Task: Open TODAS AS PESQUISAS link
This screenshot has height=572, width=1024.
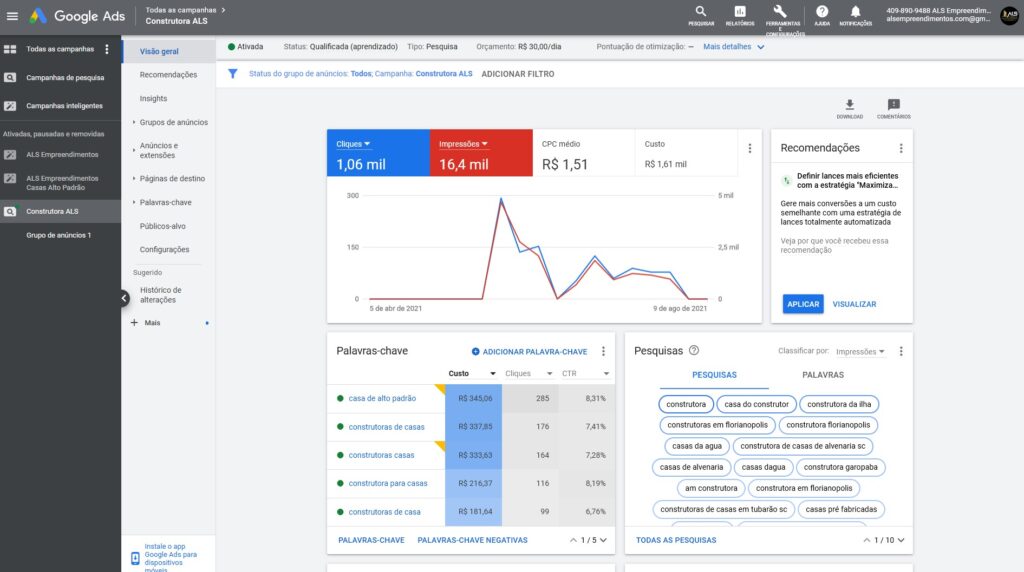Action: click(676, 540)
